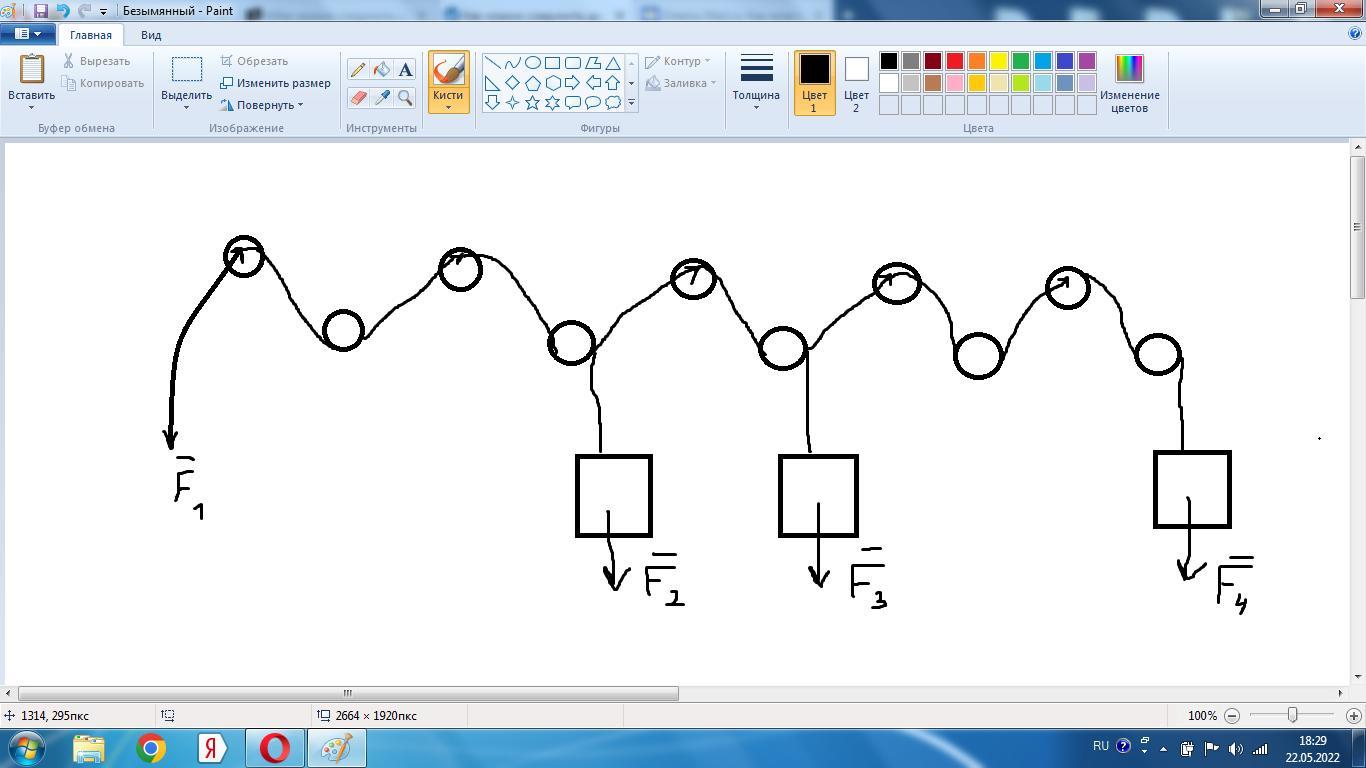Select the Eraser tool
Screen dimensions: 1366x768
pyautogui.click(x=358, y=97)
